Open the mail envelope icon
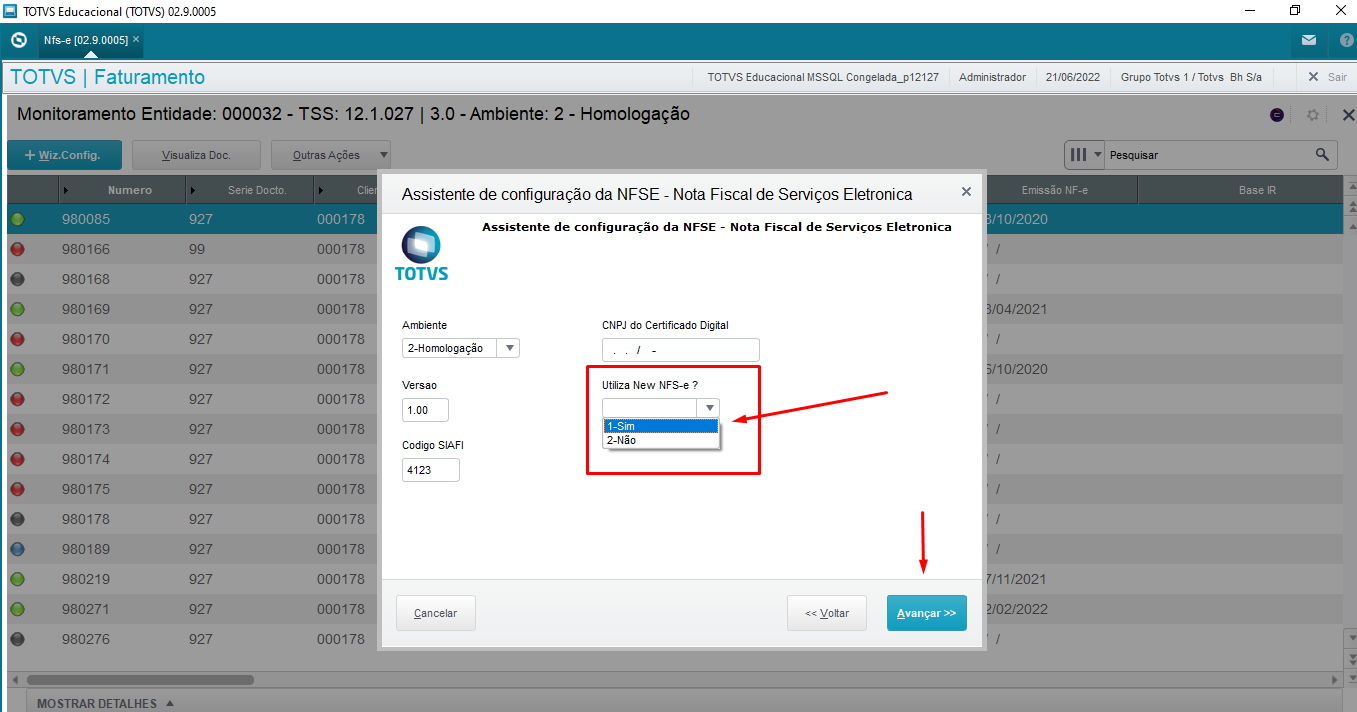This screenshot has width=1357, height=712. coord(1309,41)
